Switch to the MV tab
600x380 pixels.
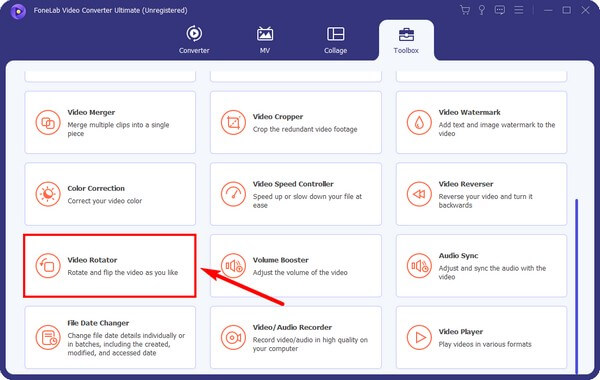(x=265, y=40)
